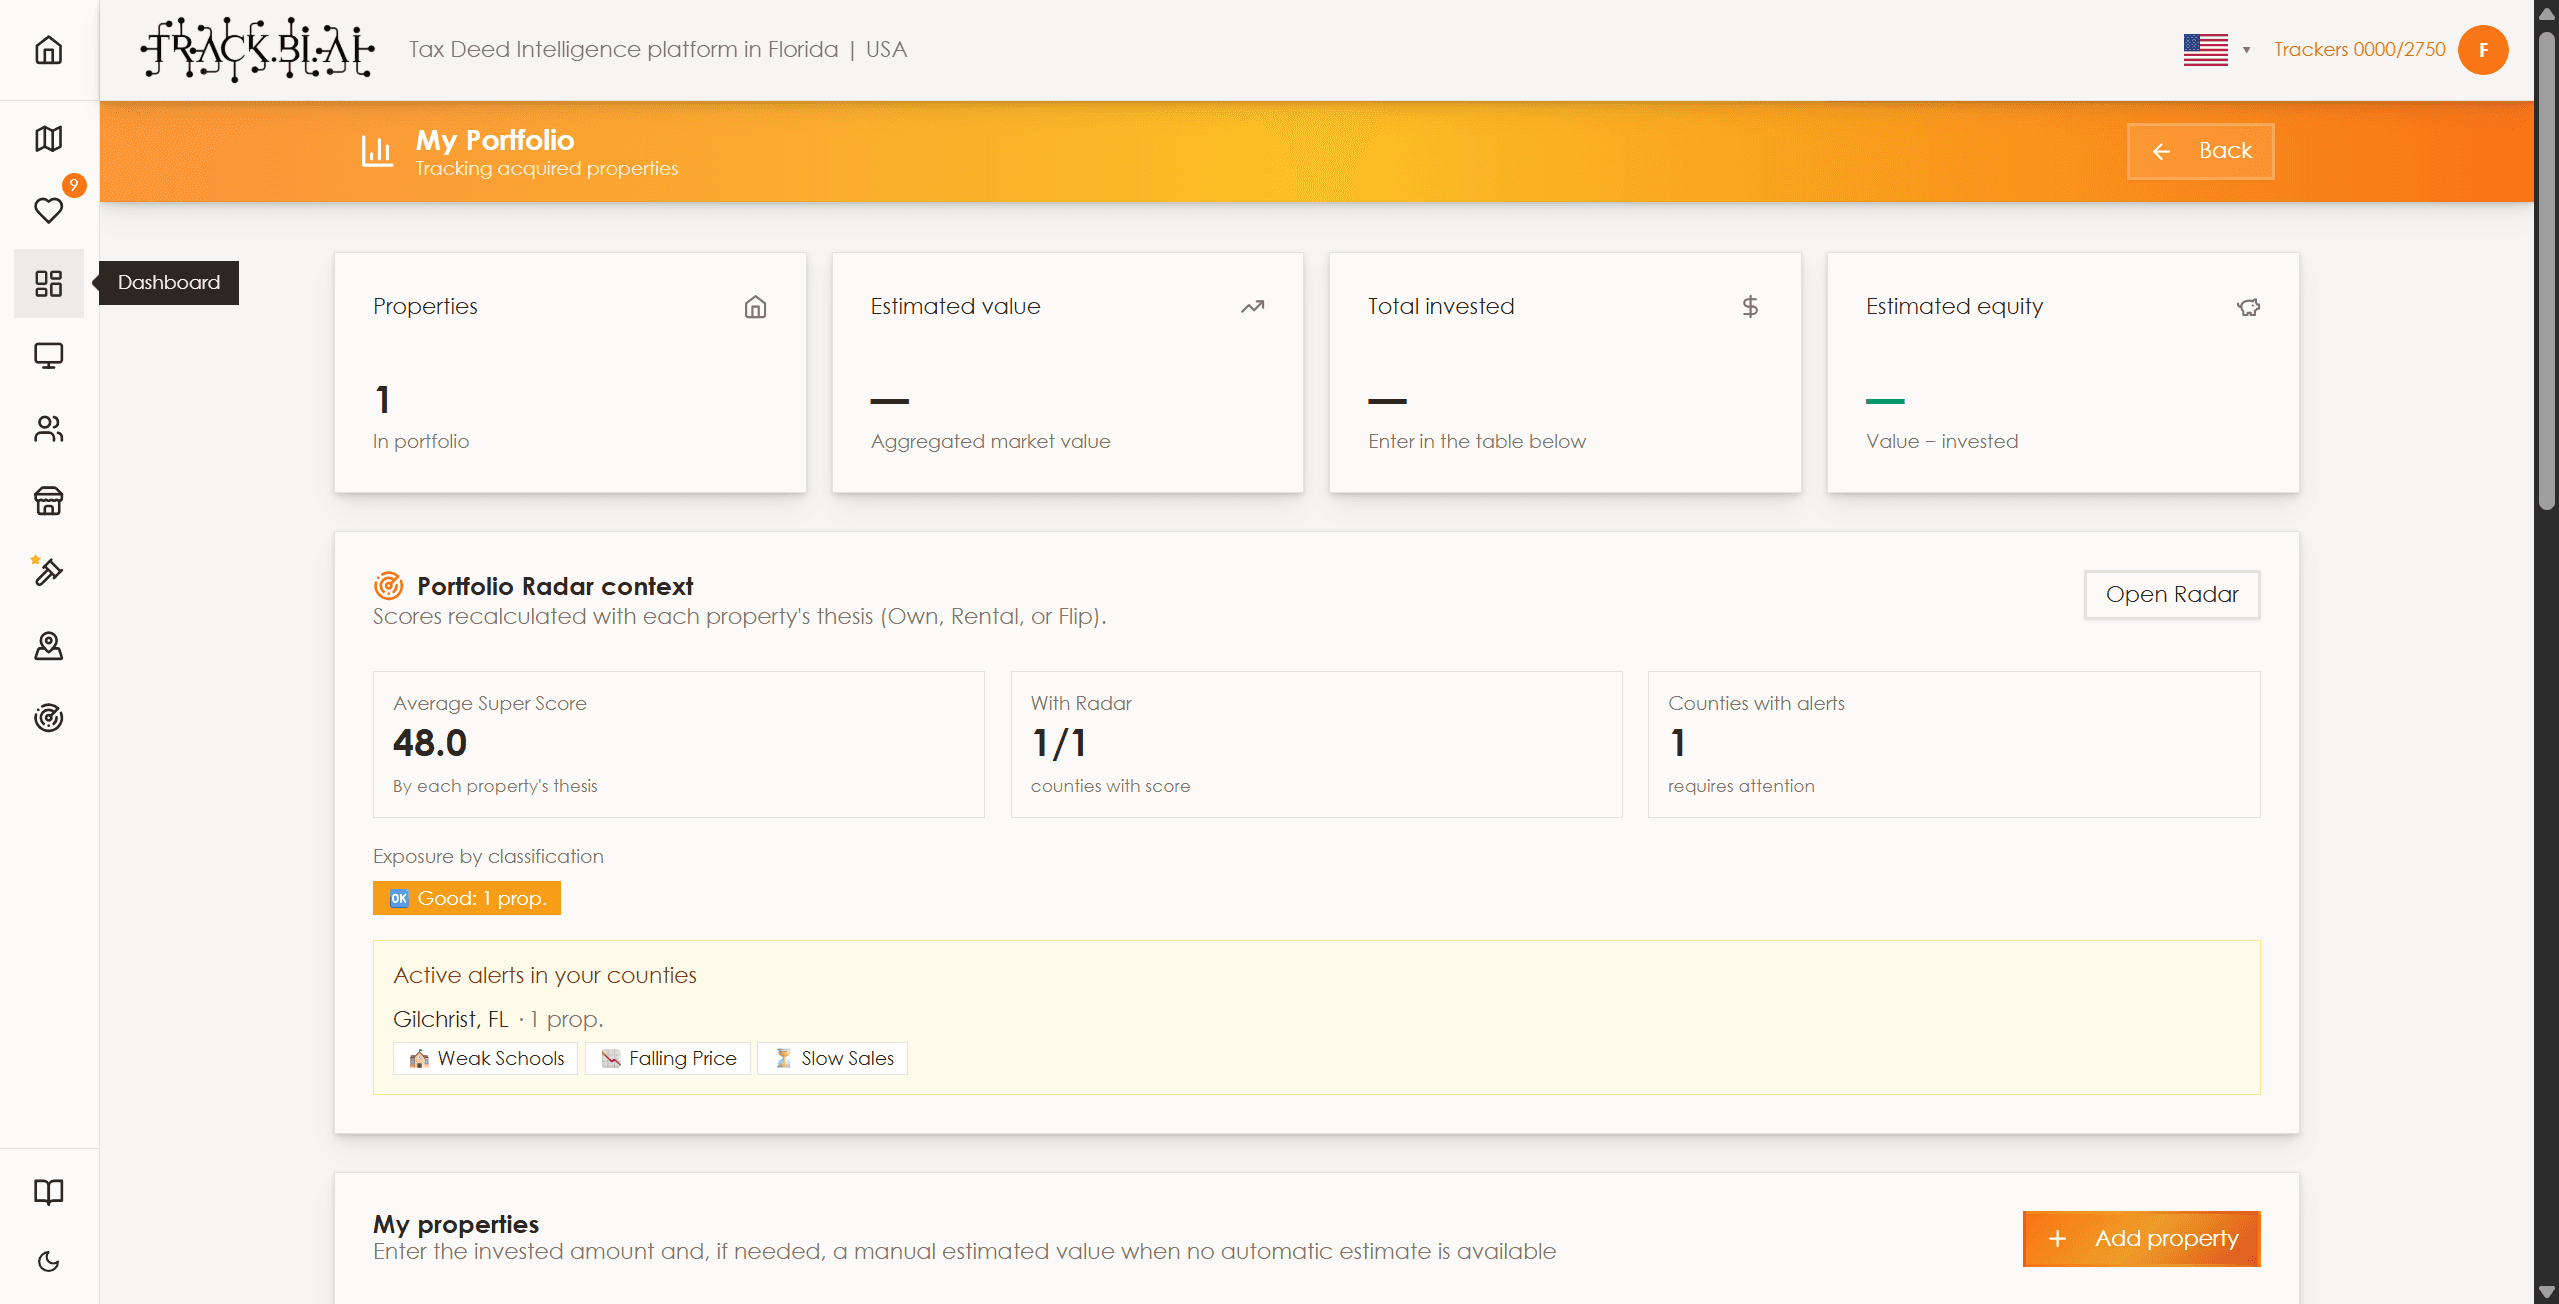Click the TrackBiAI logo
Image resolution: width=2559 pixels, height=1304 pixels.
[x=257, y=49]
